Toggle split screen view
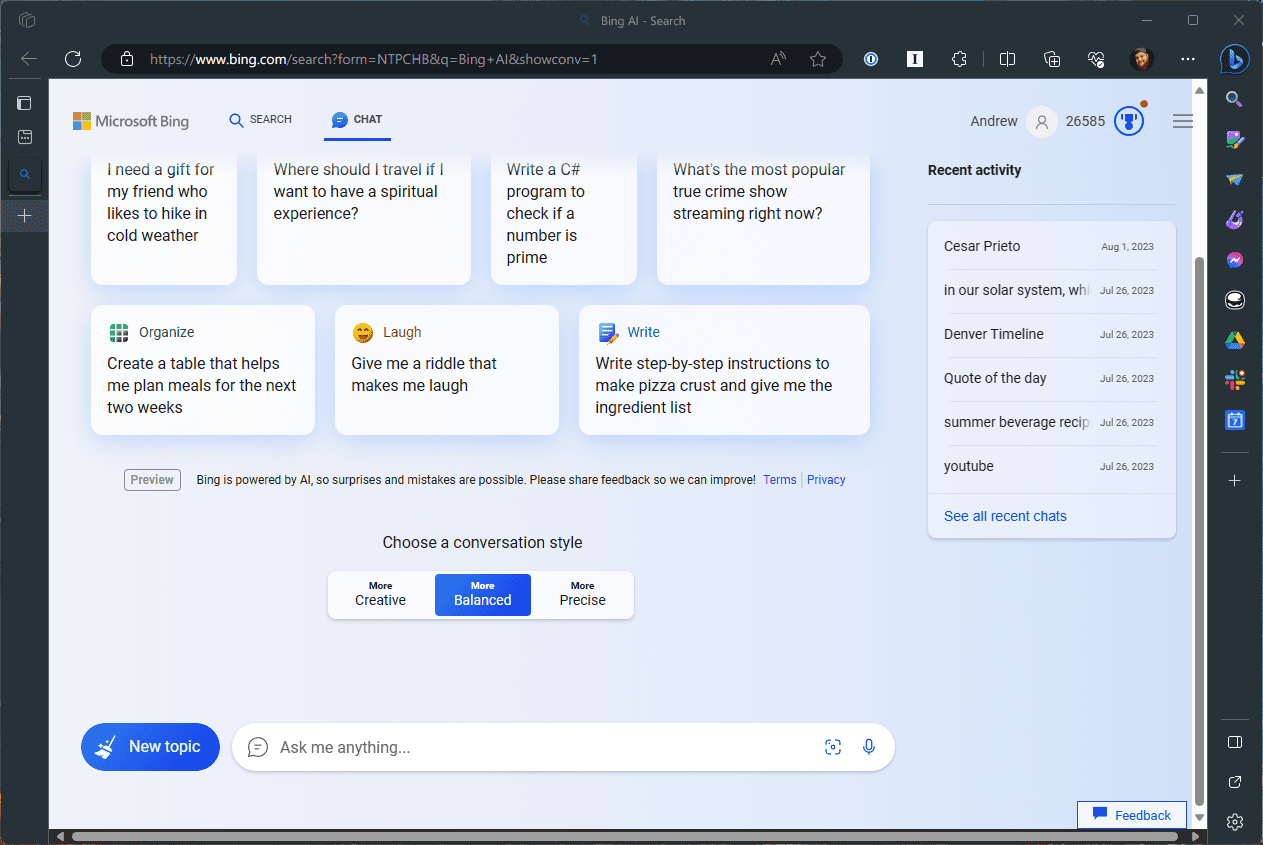Image resolution: width=1263 pixels, height=845 pixels. coord(1007,59)
